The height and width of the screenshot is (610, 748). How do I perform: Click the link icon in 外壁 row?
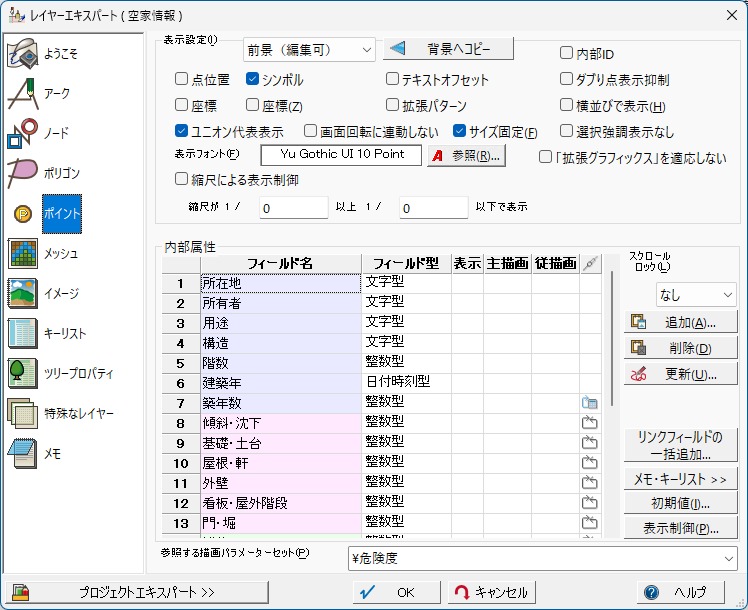pyautogui.click(x=590, y=483)
